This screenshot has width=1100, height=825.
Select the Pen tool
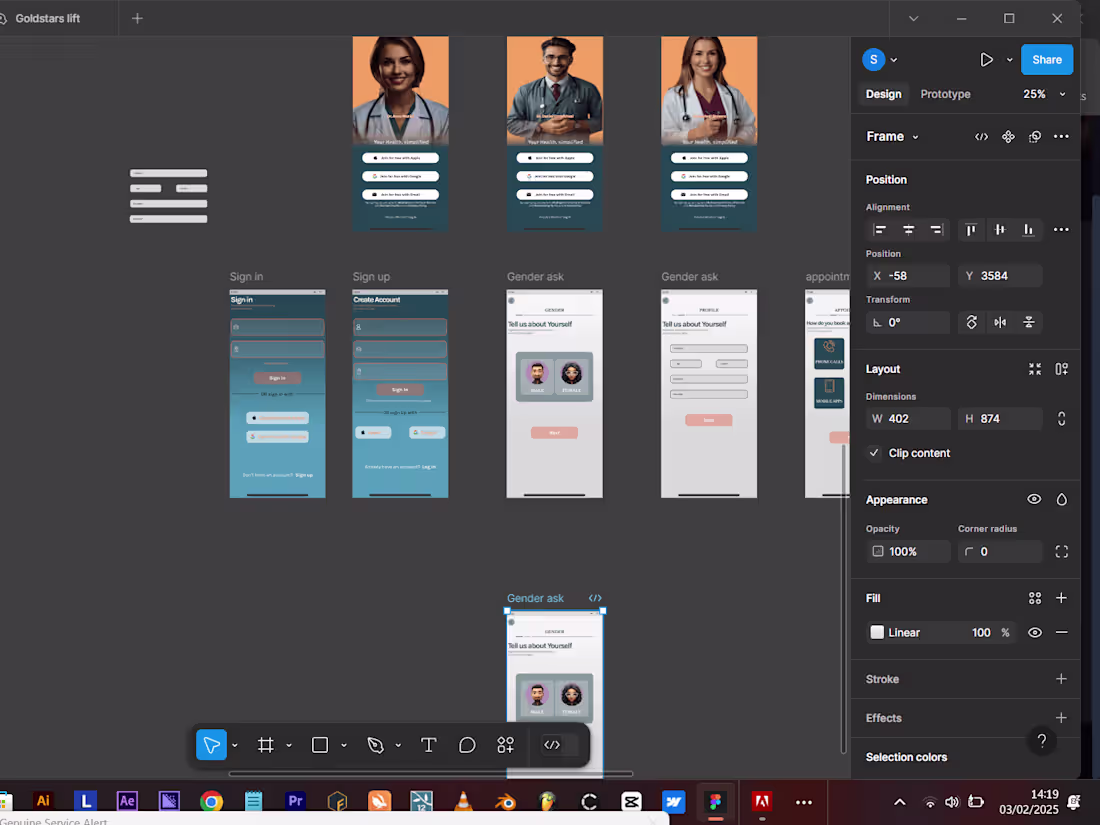coord(375,745)
